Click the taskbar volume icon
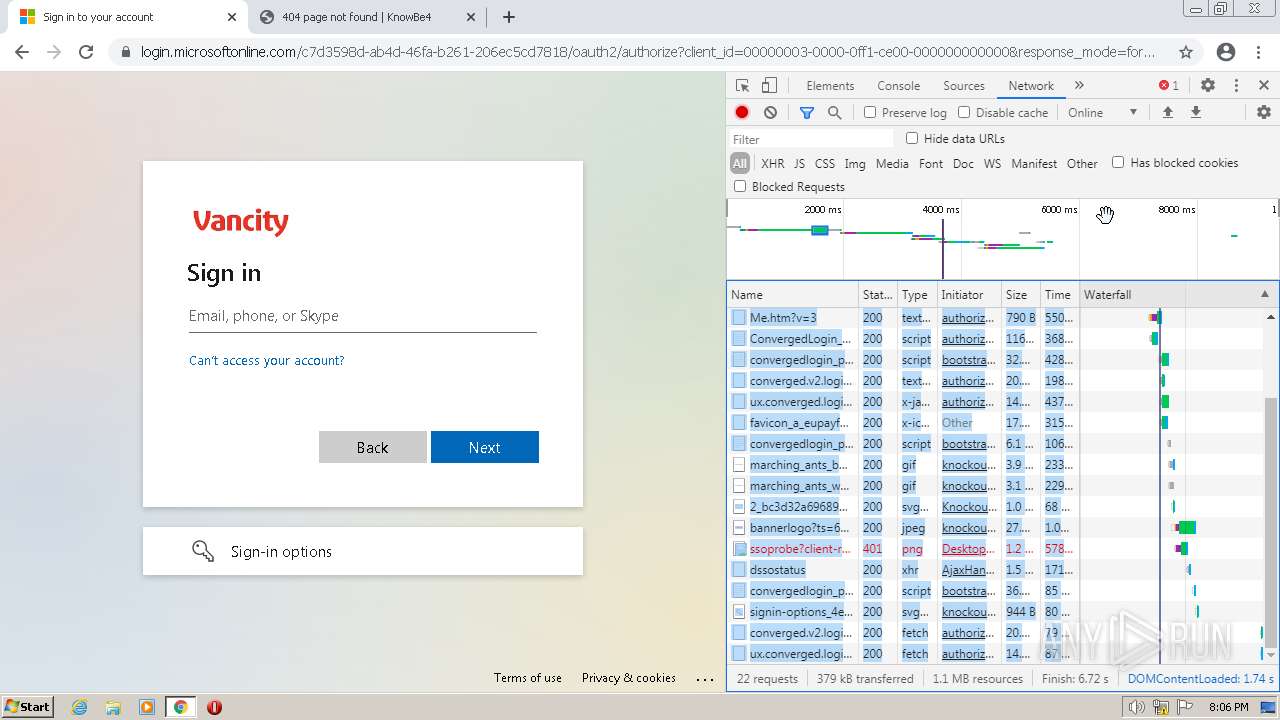Image resolution: width=1280 pixels, height=720 pixels. click(x=1137, y=707)
